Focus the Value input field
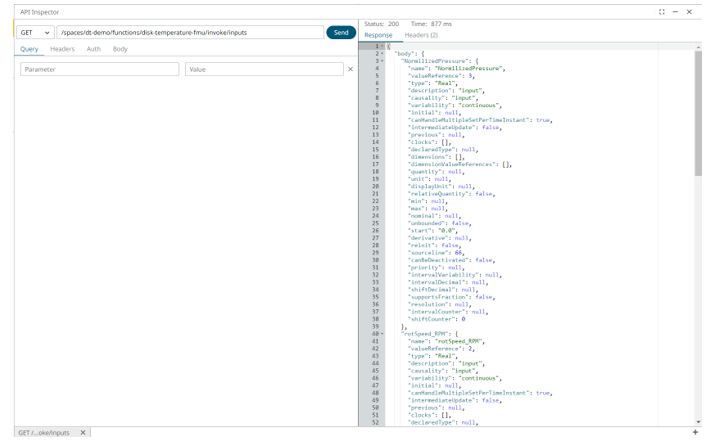The height and width of the screenshot is (444, 725). click(263, 70)
